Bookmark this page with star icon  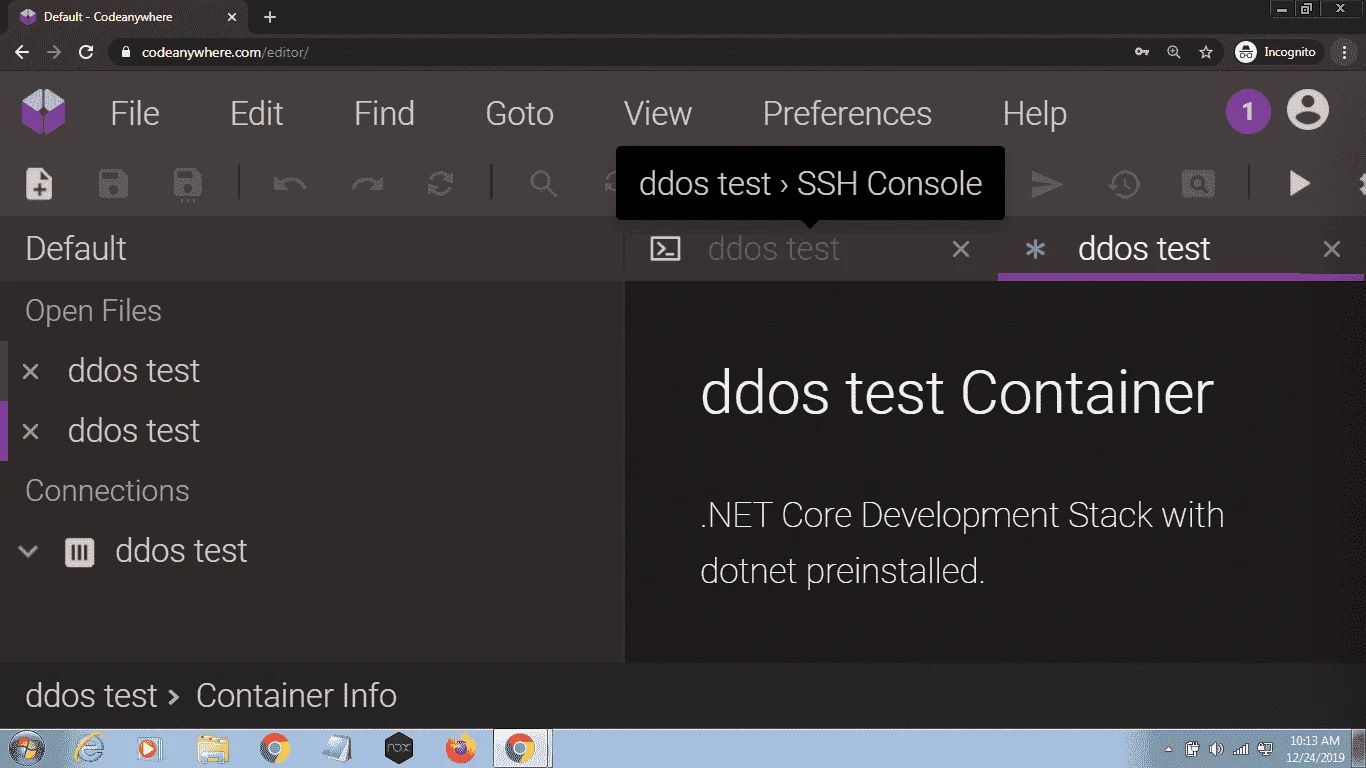(x=1206, y=52)
